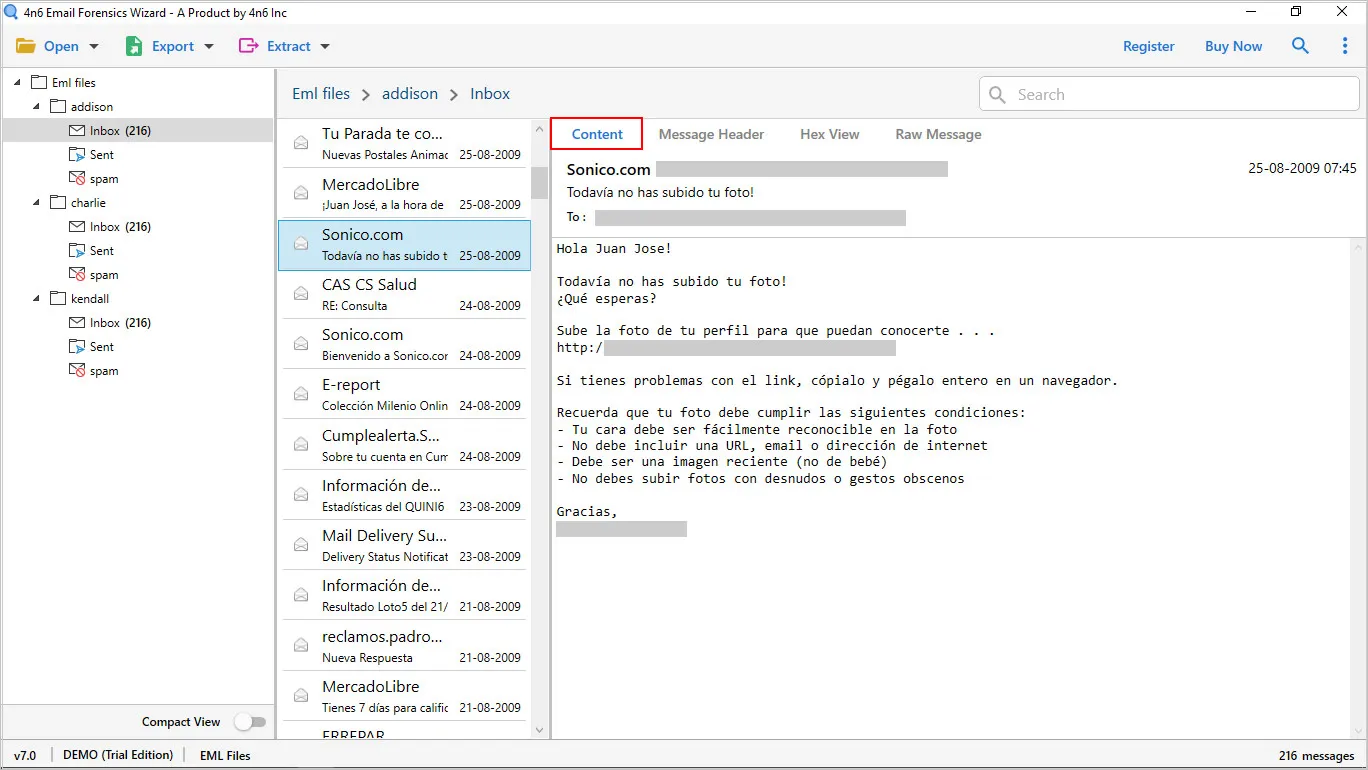This screenshot has width=1368, height=770.
Task: Tick the charlie folder checkbox
Action: pyautogui.click(x=58, y=203)
